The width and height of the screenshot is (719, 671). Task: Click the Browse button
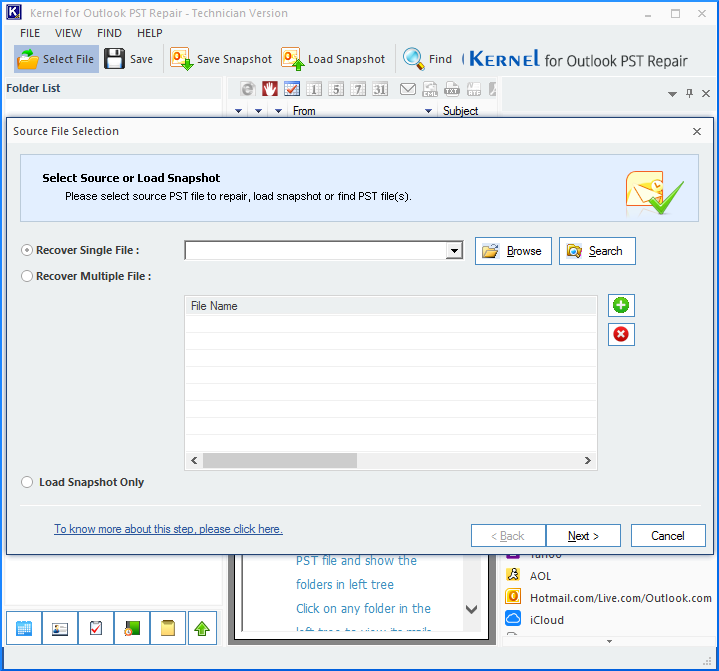(x=513, y=251)
